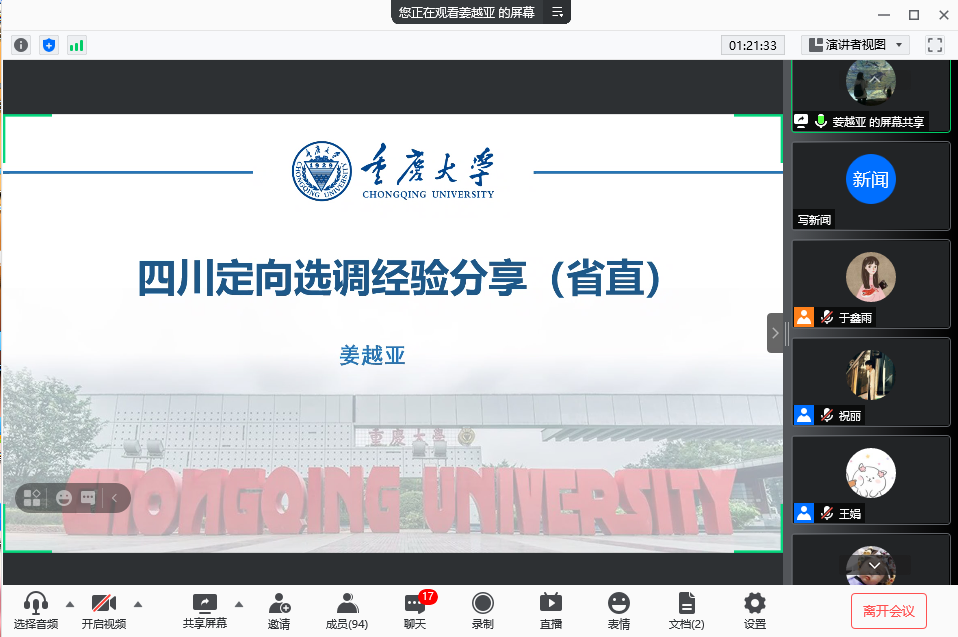958x637 pixels.
Task: Open the 表情 reactions icon
Action: [618, 609]
